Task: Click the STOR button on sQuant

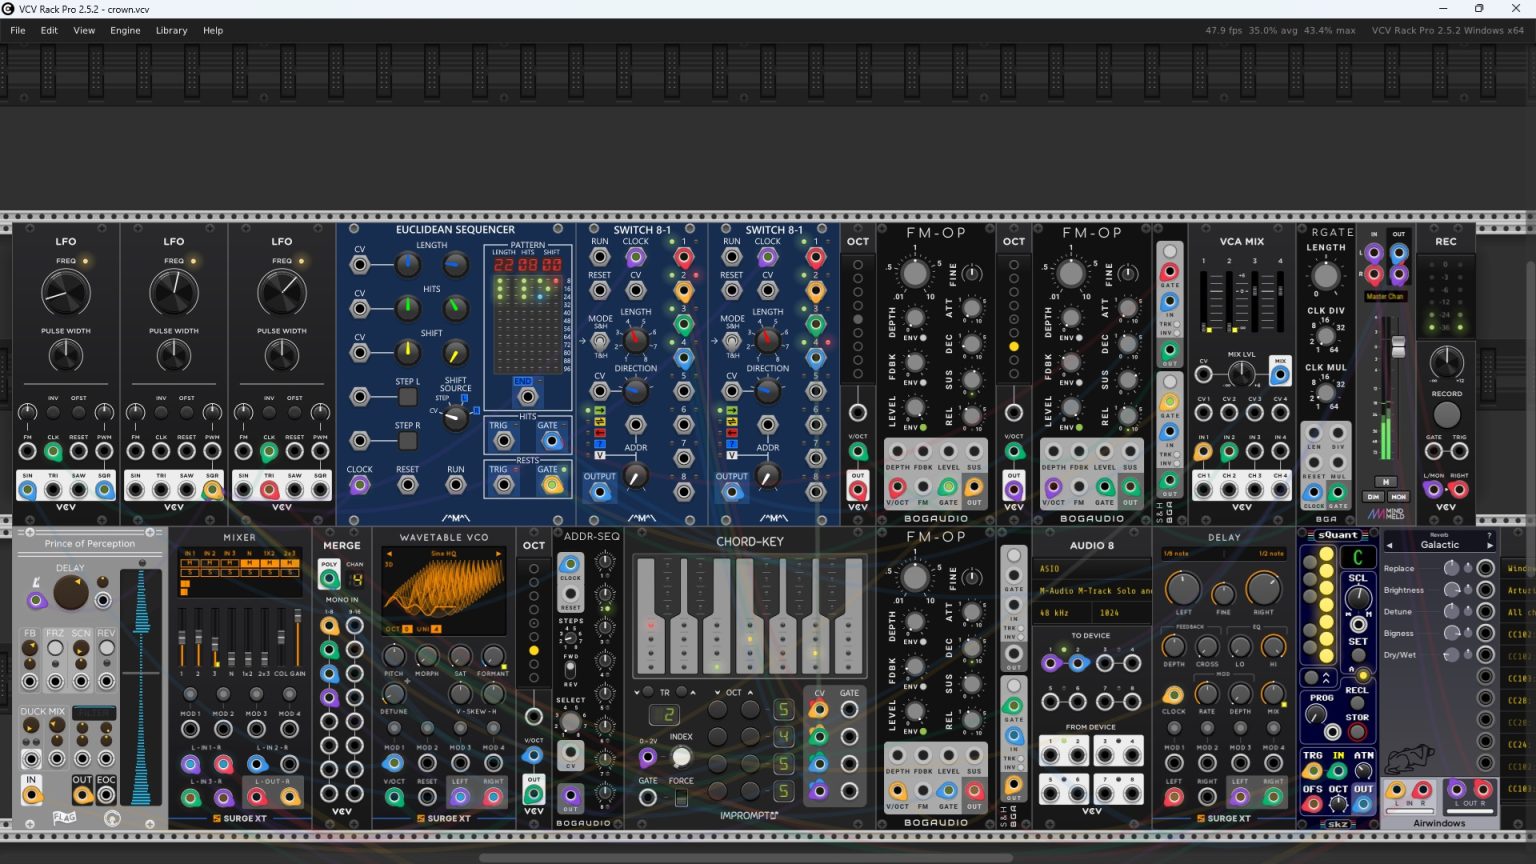Action: pos(1358,733)
